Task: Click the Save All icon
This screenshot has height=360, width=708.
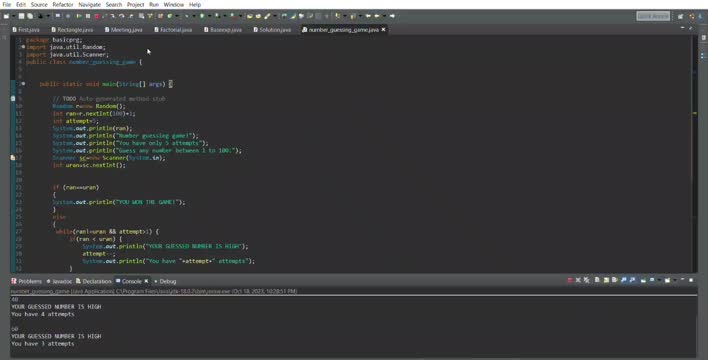Action: (30, 16)
